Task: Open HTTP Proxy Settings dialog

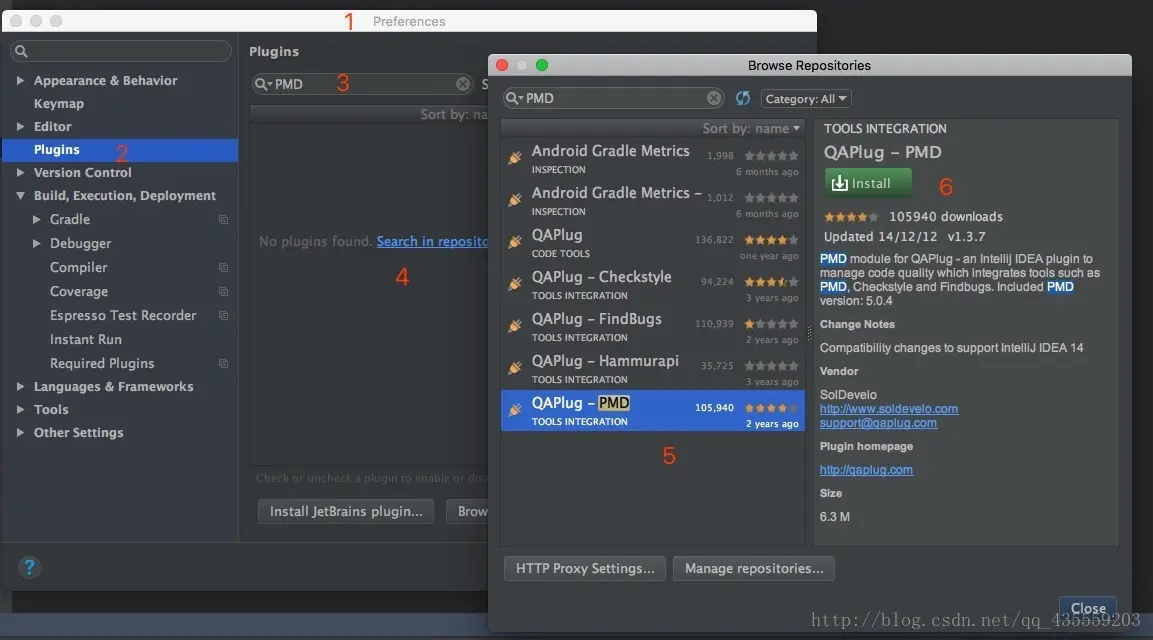Action: coord(585,568)
